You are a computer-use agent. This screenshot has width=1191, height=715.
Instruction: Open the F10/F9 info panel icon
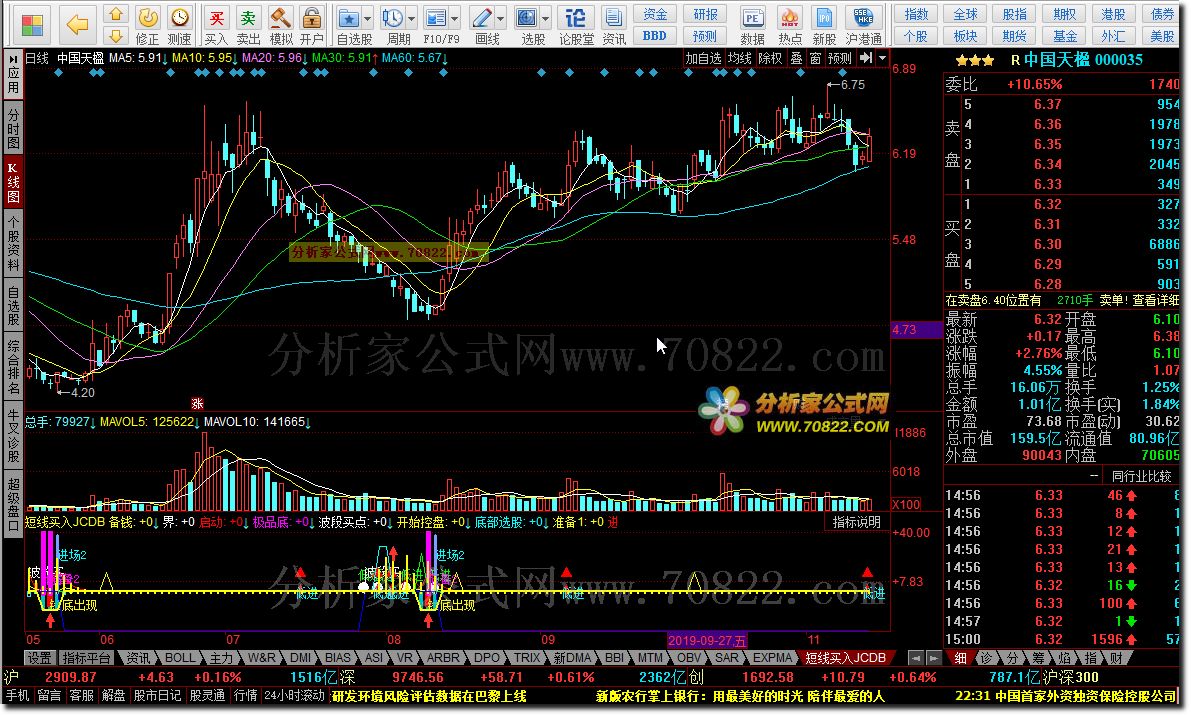point(437,18)
